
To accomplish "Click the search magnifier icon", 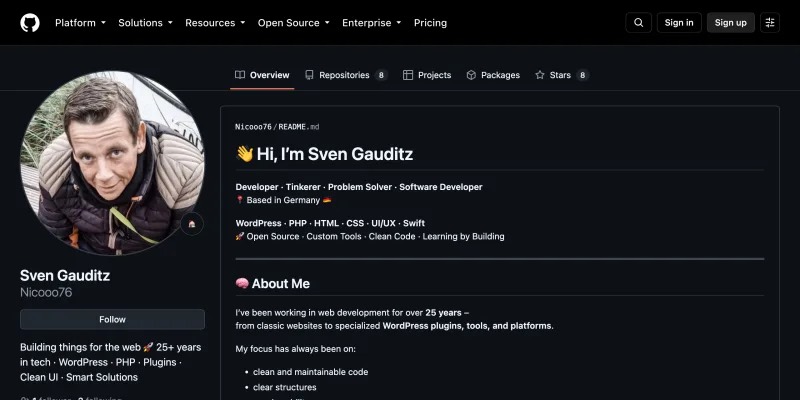I will pyautogui.click(x=638, y=22).
